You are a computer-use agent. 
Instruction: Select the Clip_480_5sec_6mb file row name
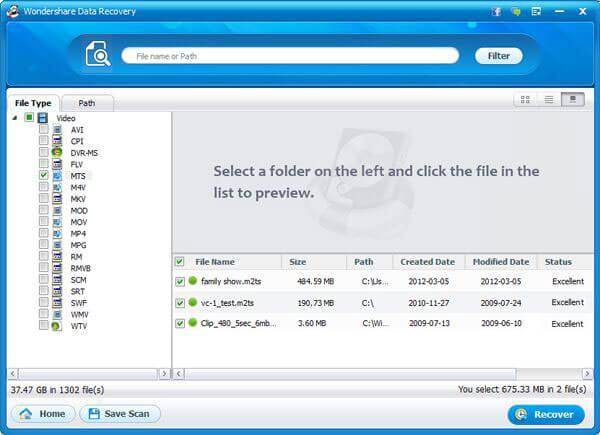coord(238,323)
